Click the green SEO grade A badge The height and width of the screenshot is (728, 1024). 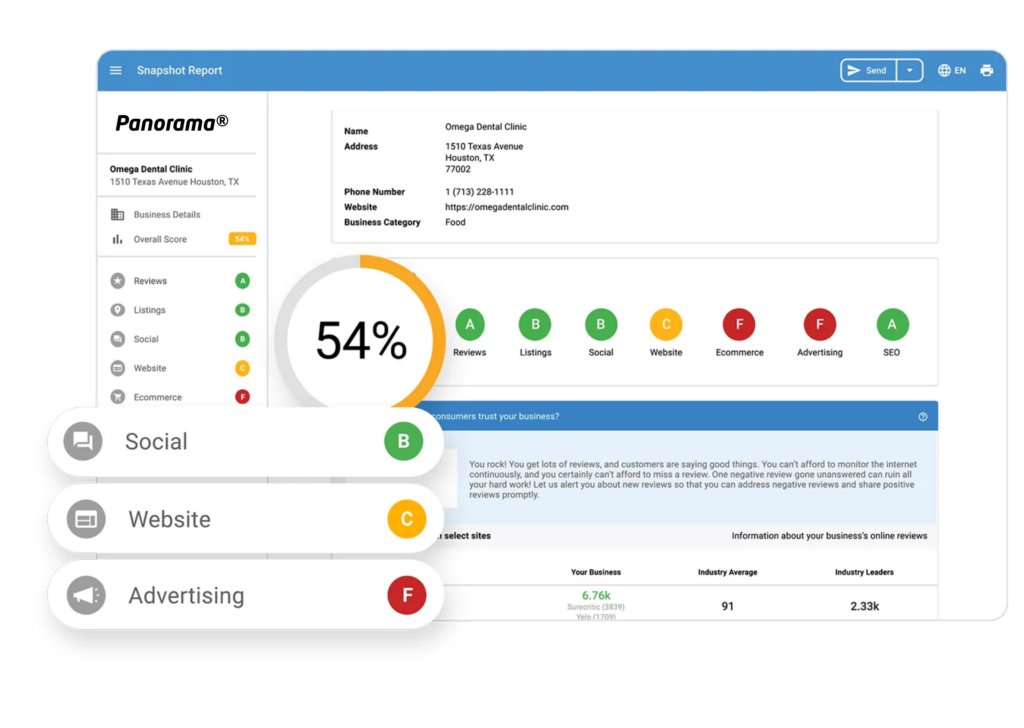point(891,324)
